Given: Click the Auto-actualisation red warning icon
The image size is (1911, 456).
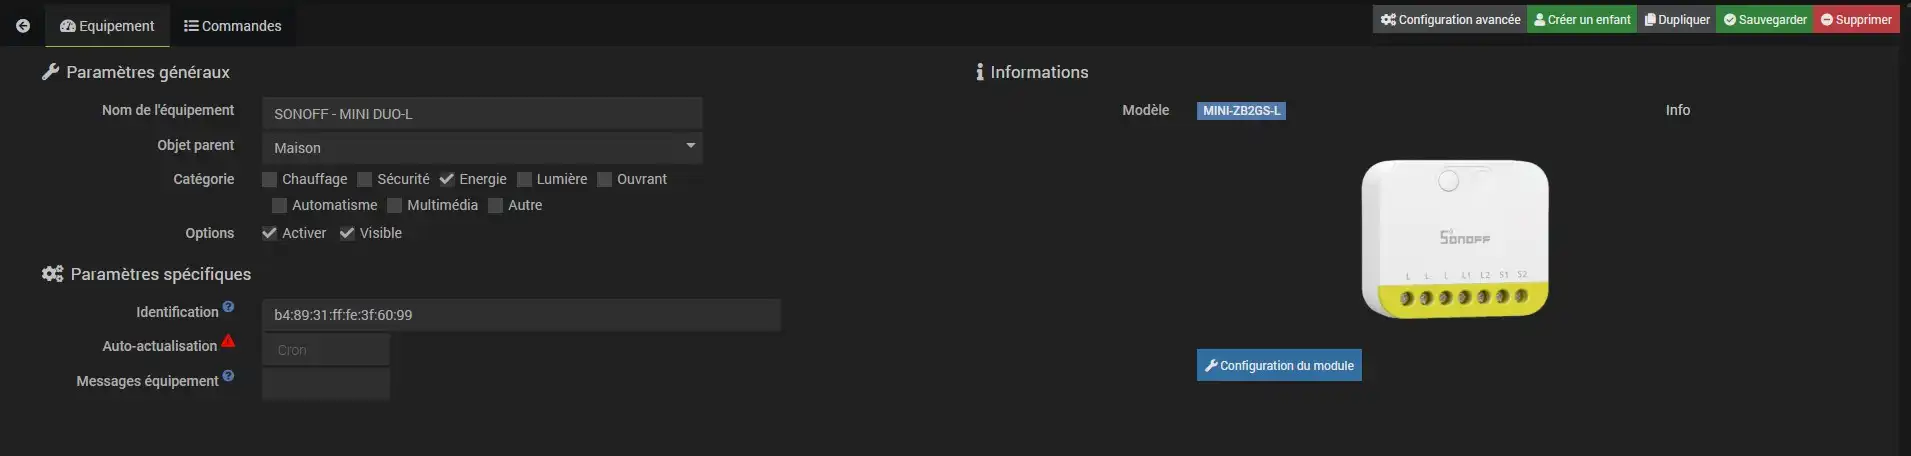Looking at the screenshot, I should pyautogui.click(x=228, y=341).
